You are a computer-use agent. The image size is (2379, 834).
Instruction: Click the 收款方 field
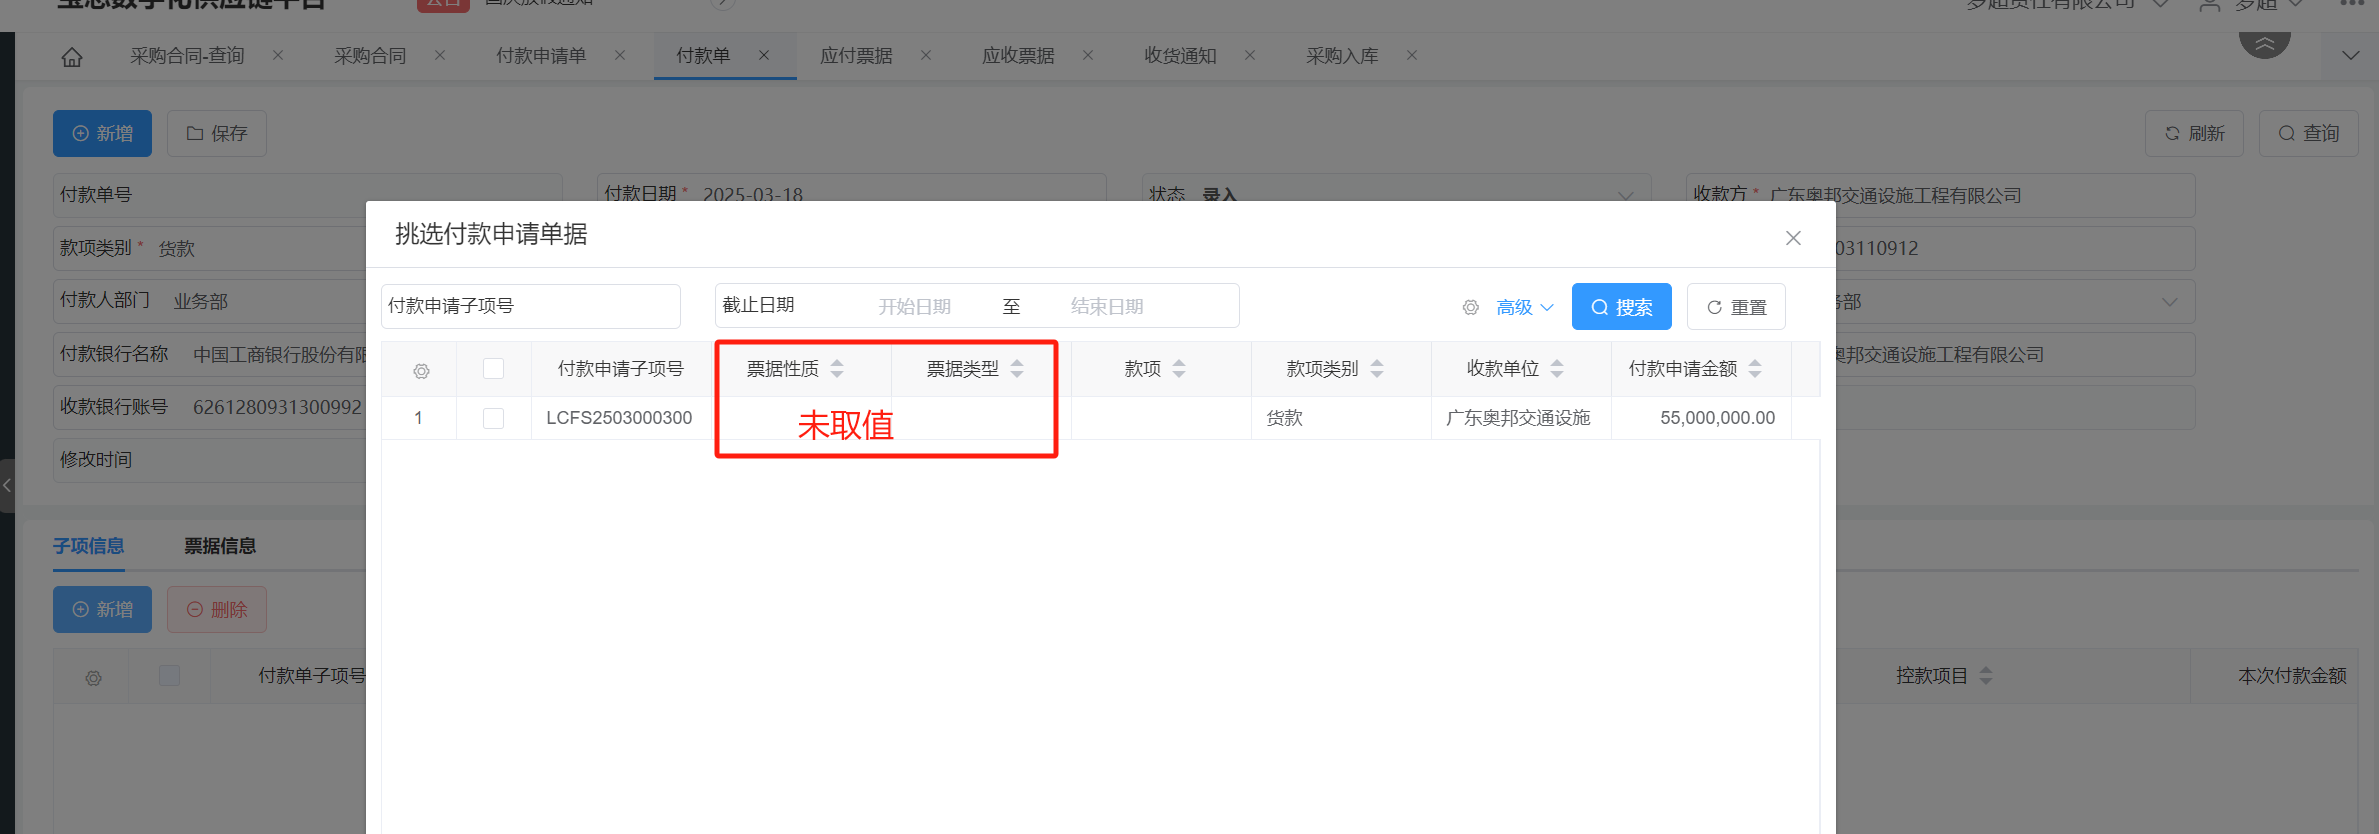click(x=1940, y=195)
